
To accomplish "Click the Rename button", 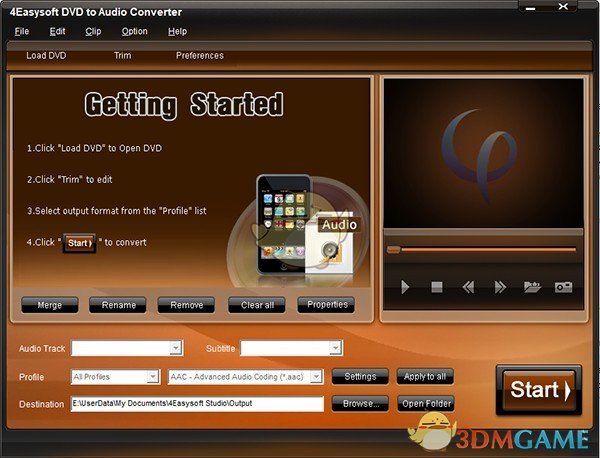I will coord(118,305).
